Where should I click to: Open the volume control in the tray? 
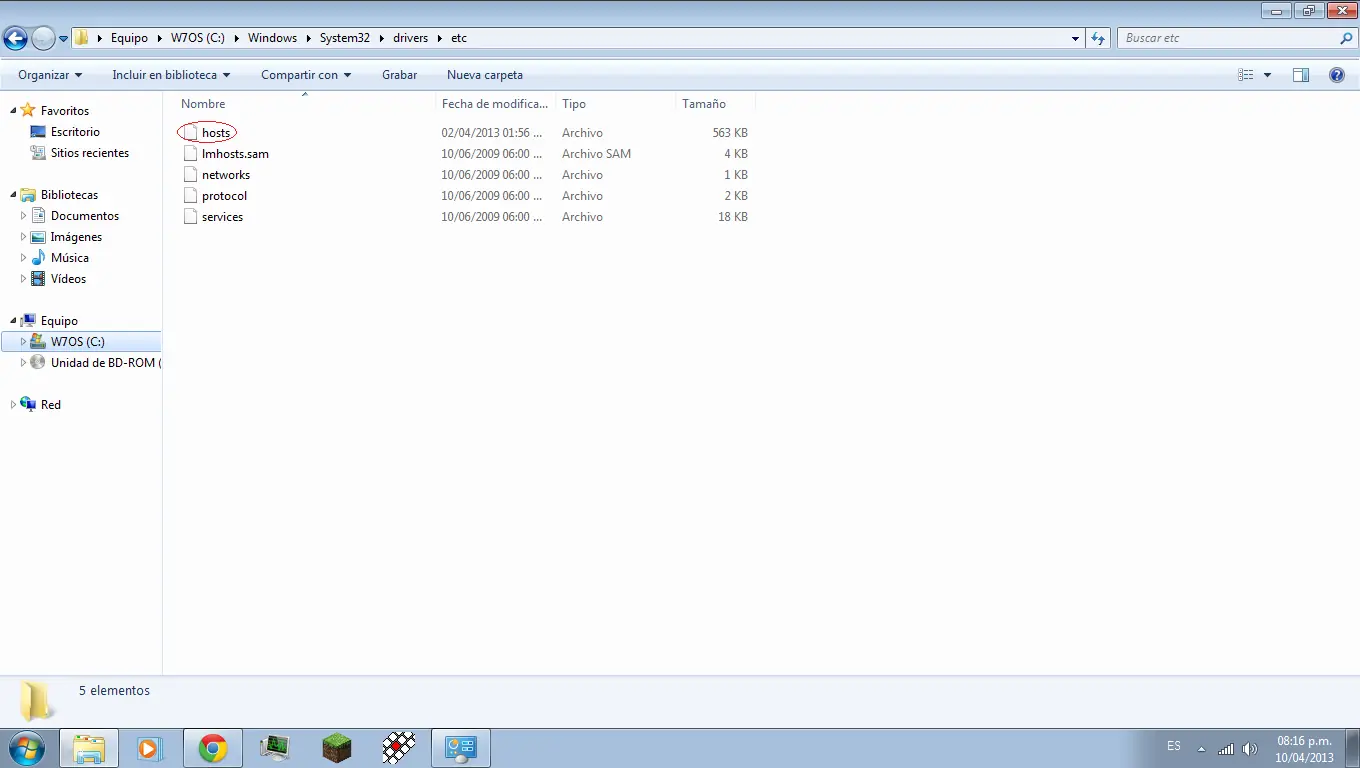pos(1250,748)
